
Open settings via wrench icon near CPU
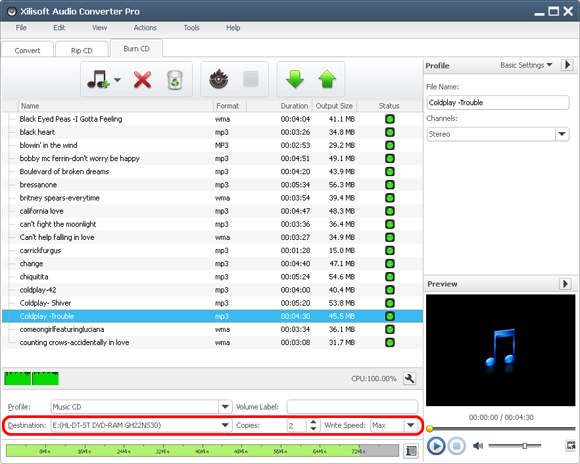(x=409, y=379)
